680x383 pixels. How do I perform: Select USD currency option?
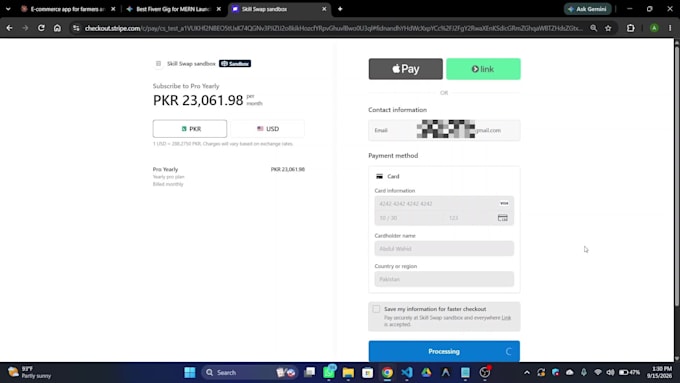tap(268, 129)
